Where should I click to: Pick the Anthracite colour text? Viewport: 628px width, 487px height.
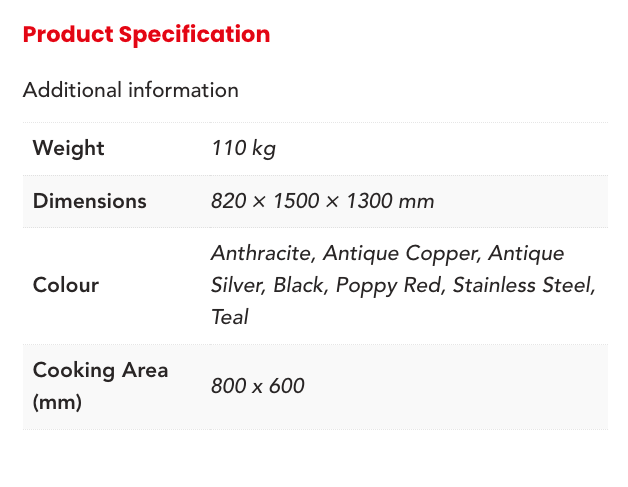[x=262, y=253]
